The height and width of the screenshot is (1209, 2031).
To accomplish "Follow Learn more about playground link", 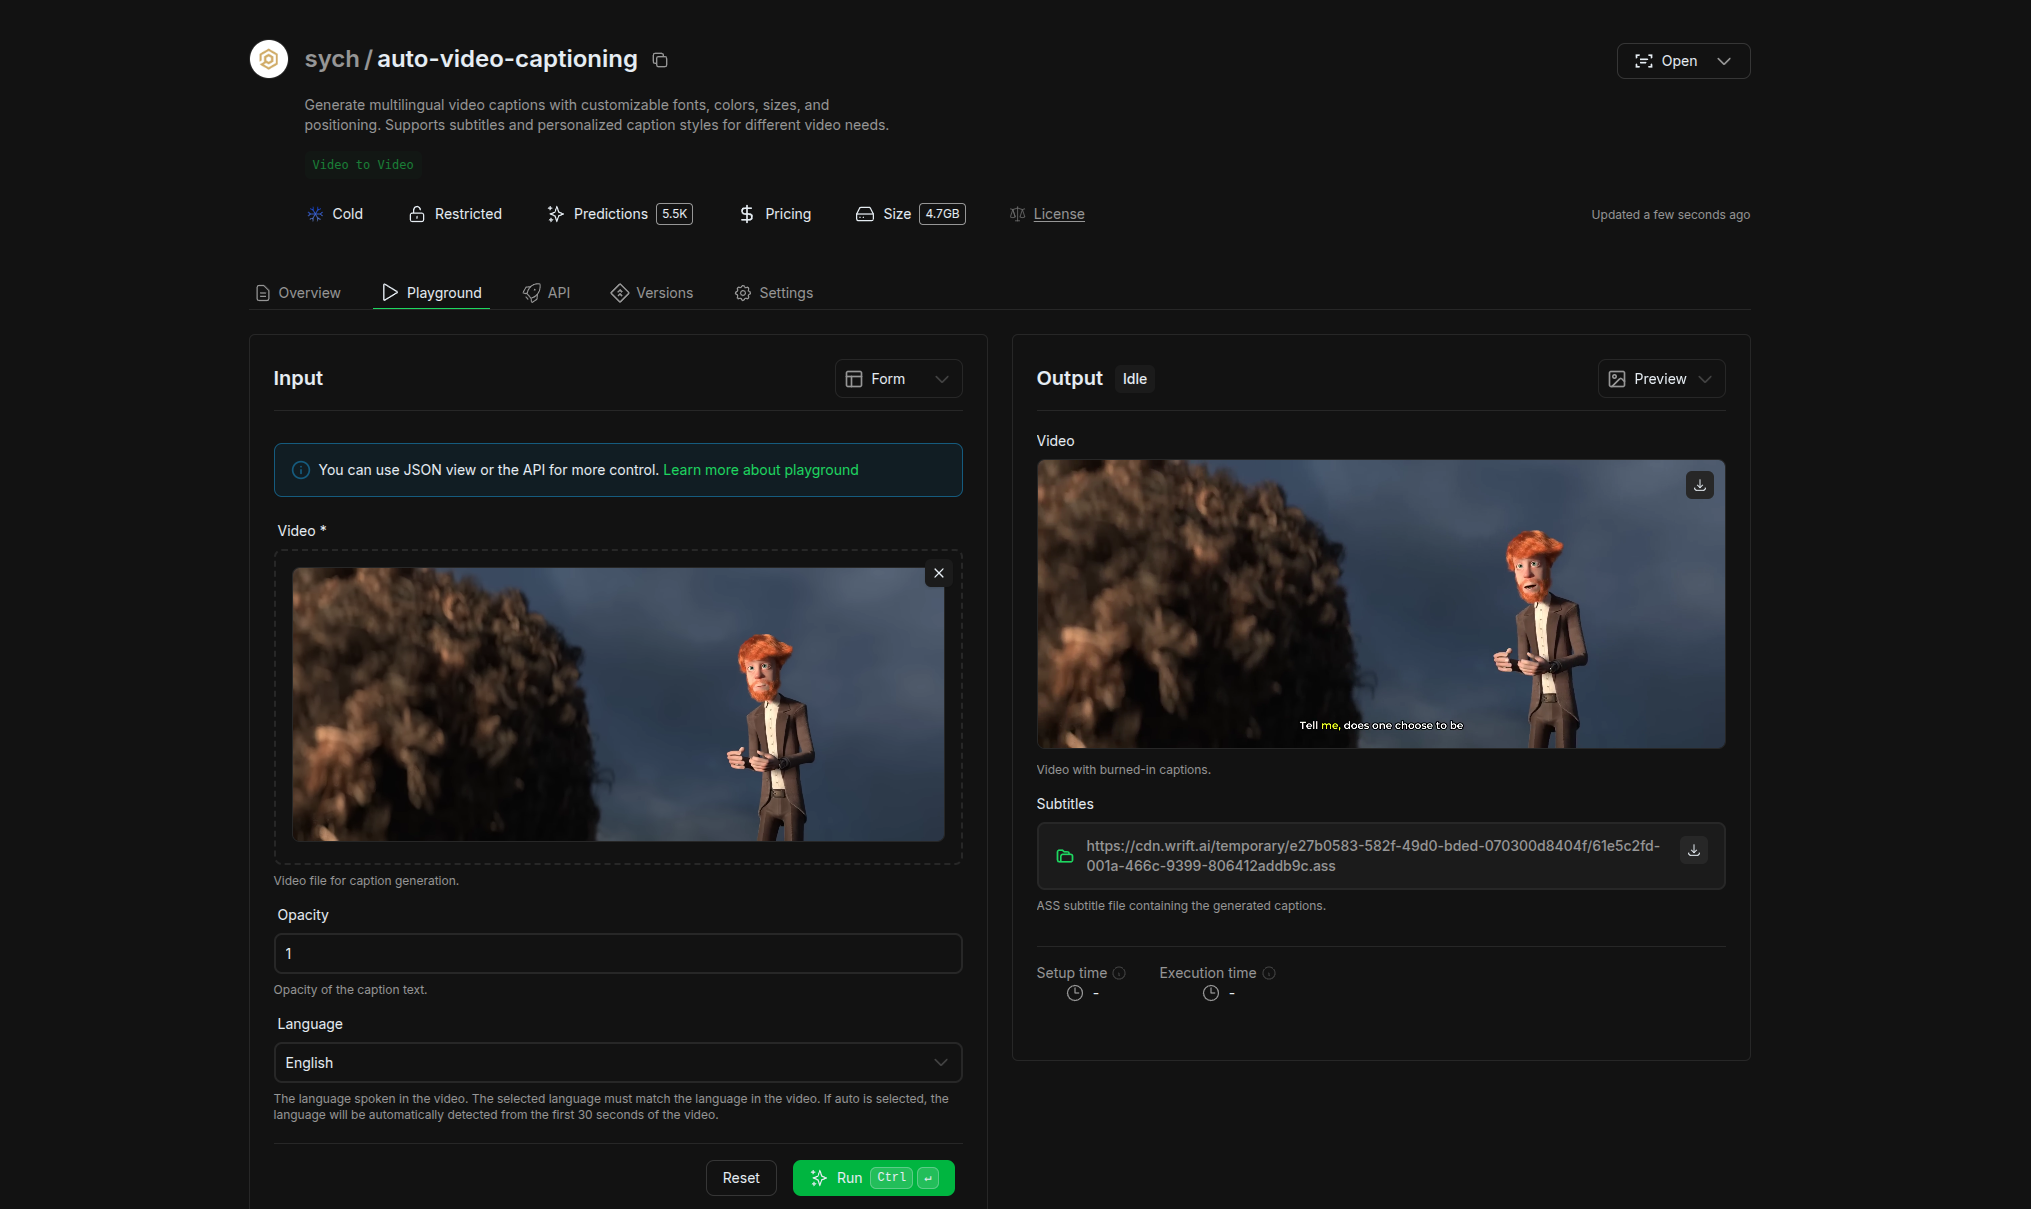I will [760, 470].
